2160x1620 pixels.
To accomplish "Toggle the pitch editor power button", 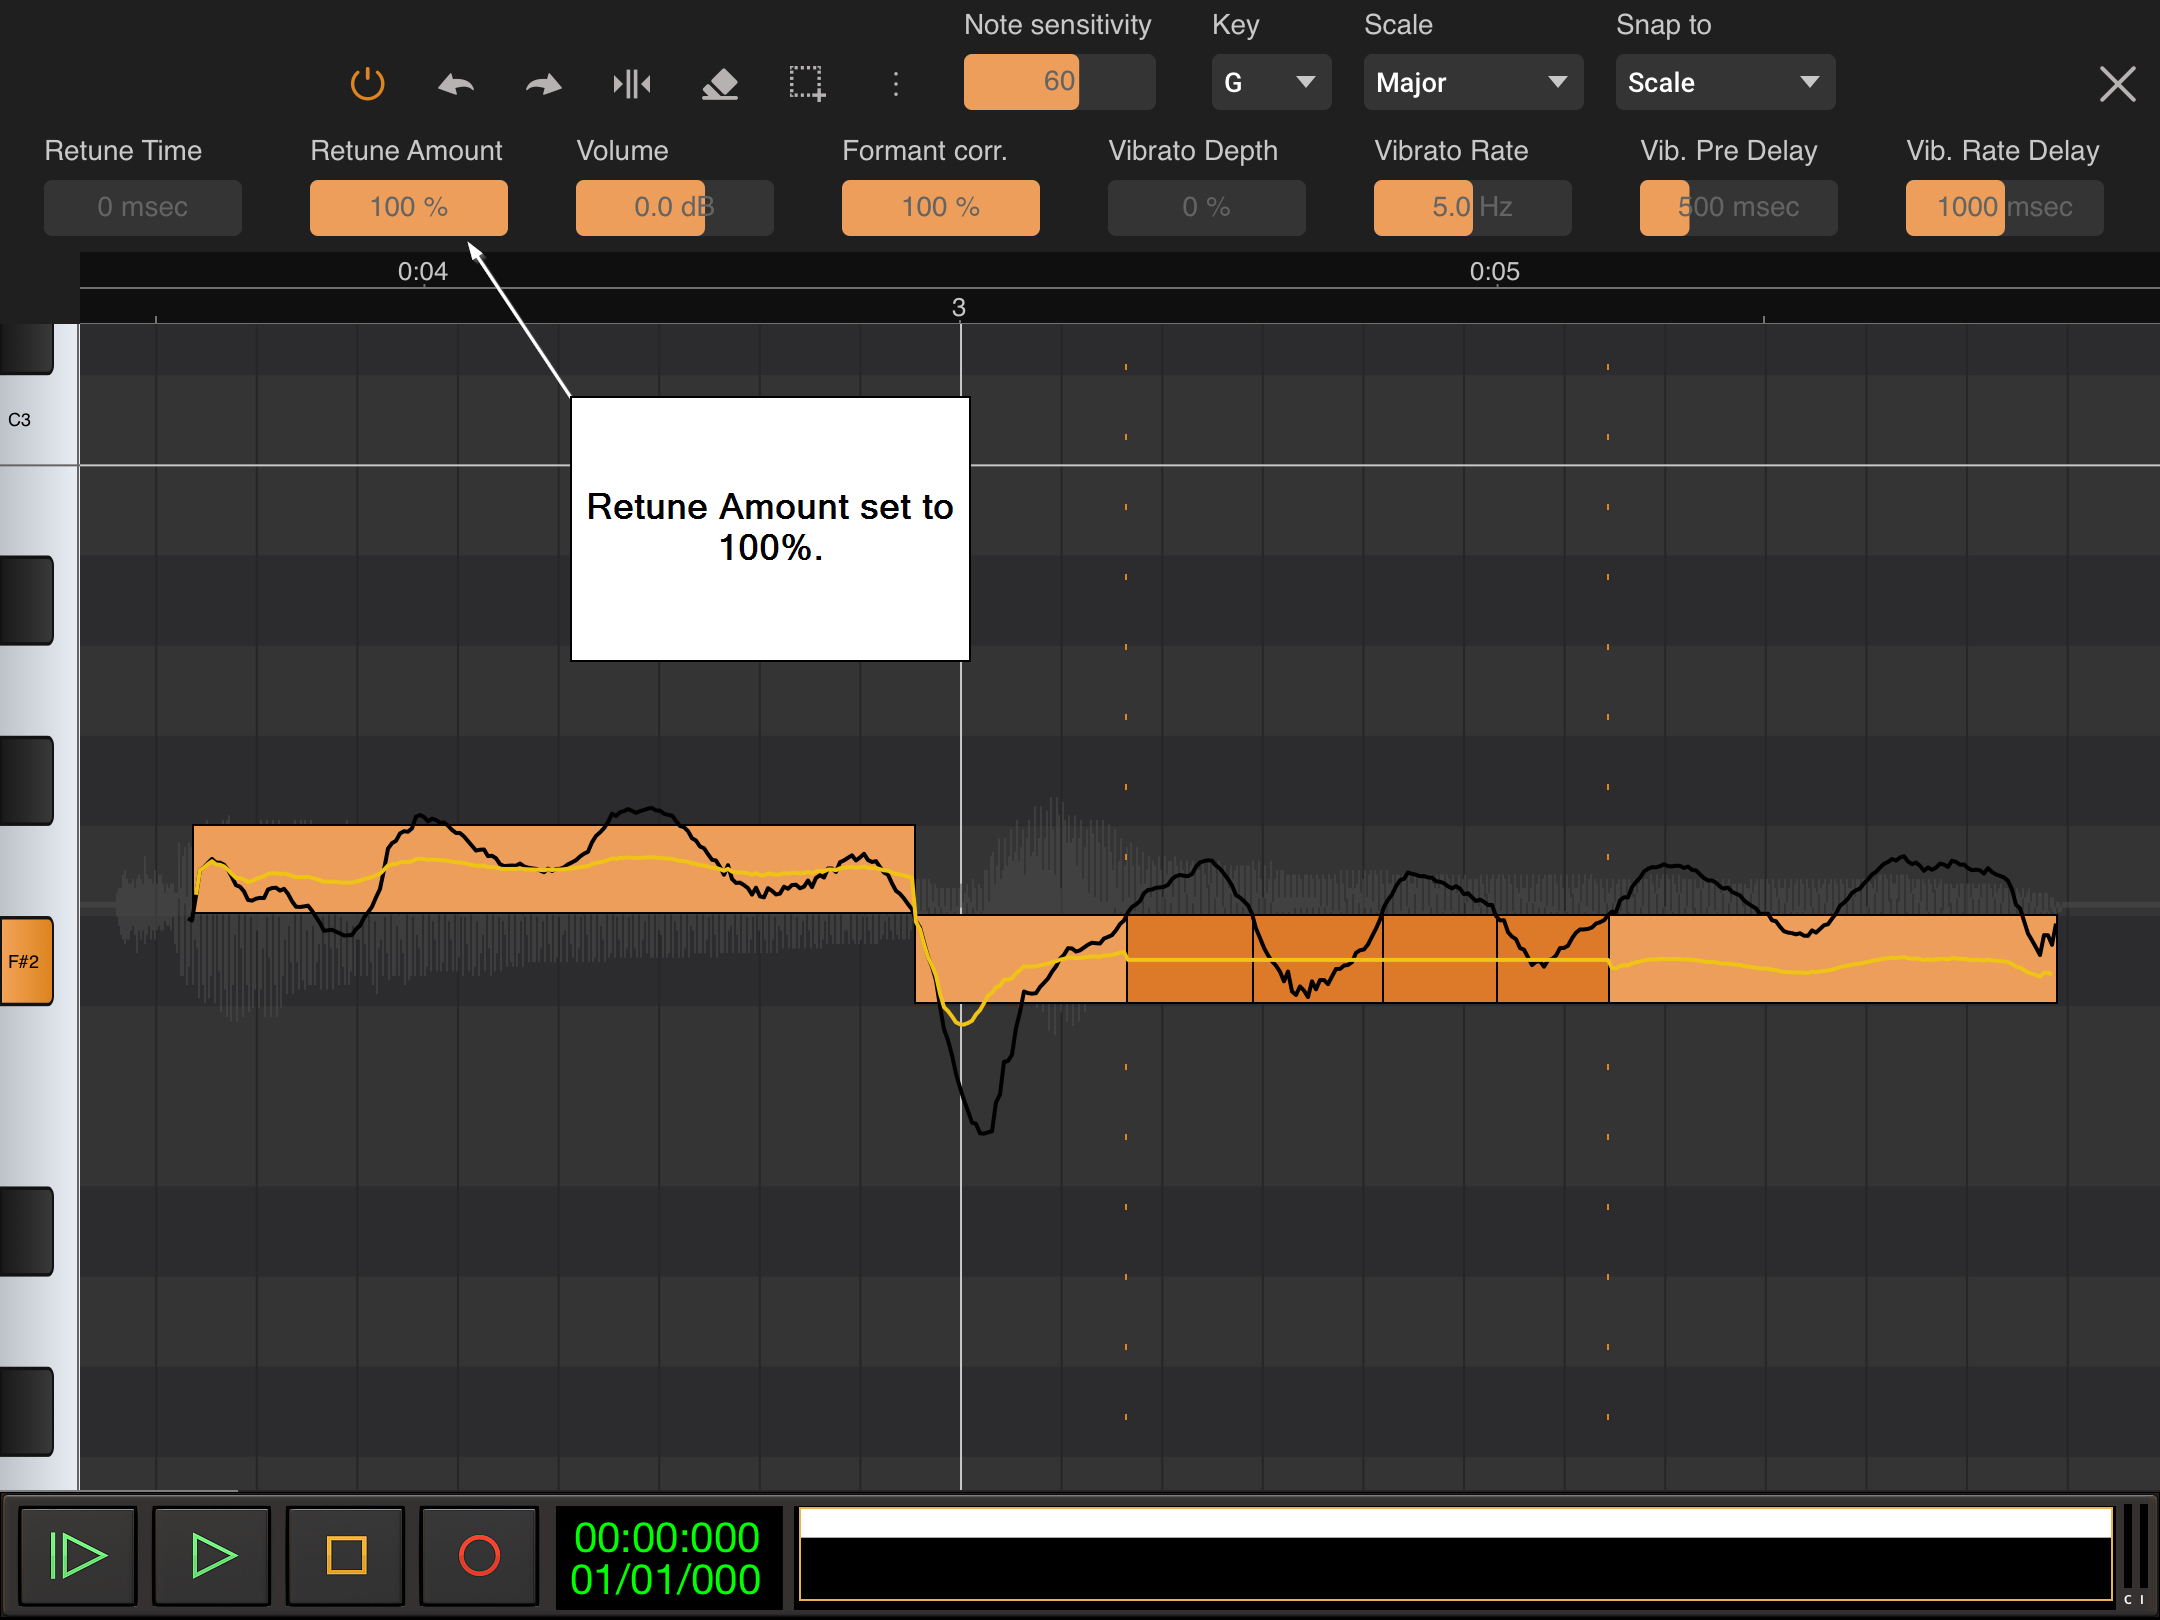I will click(x=368, y=83).
